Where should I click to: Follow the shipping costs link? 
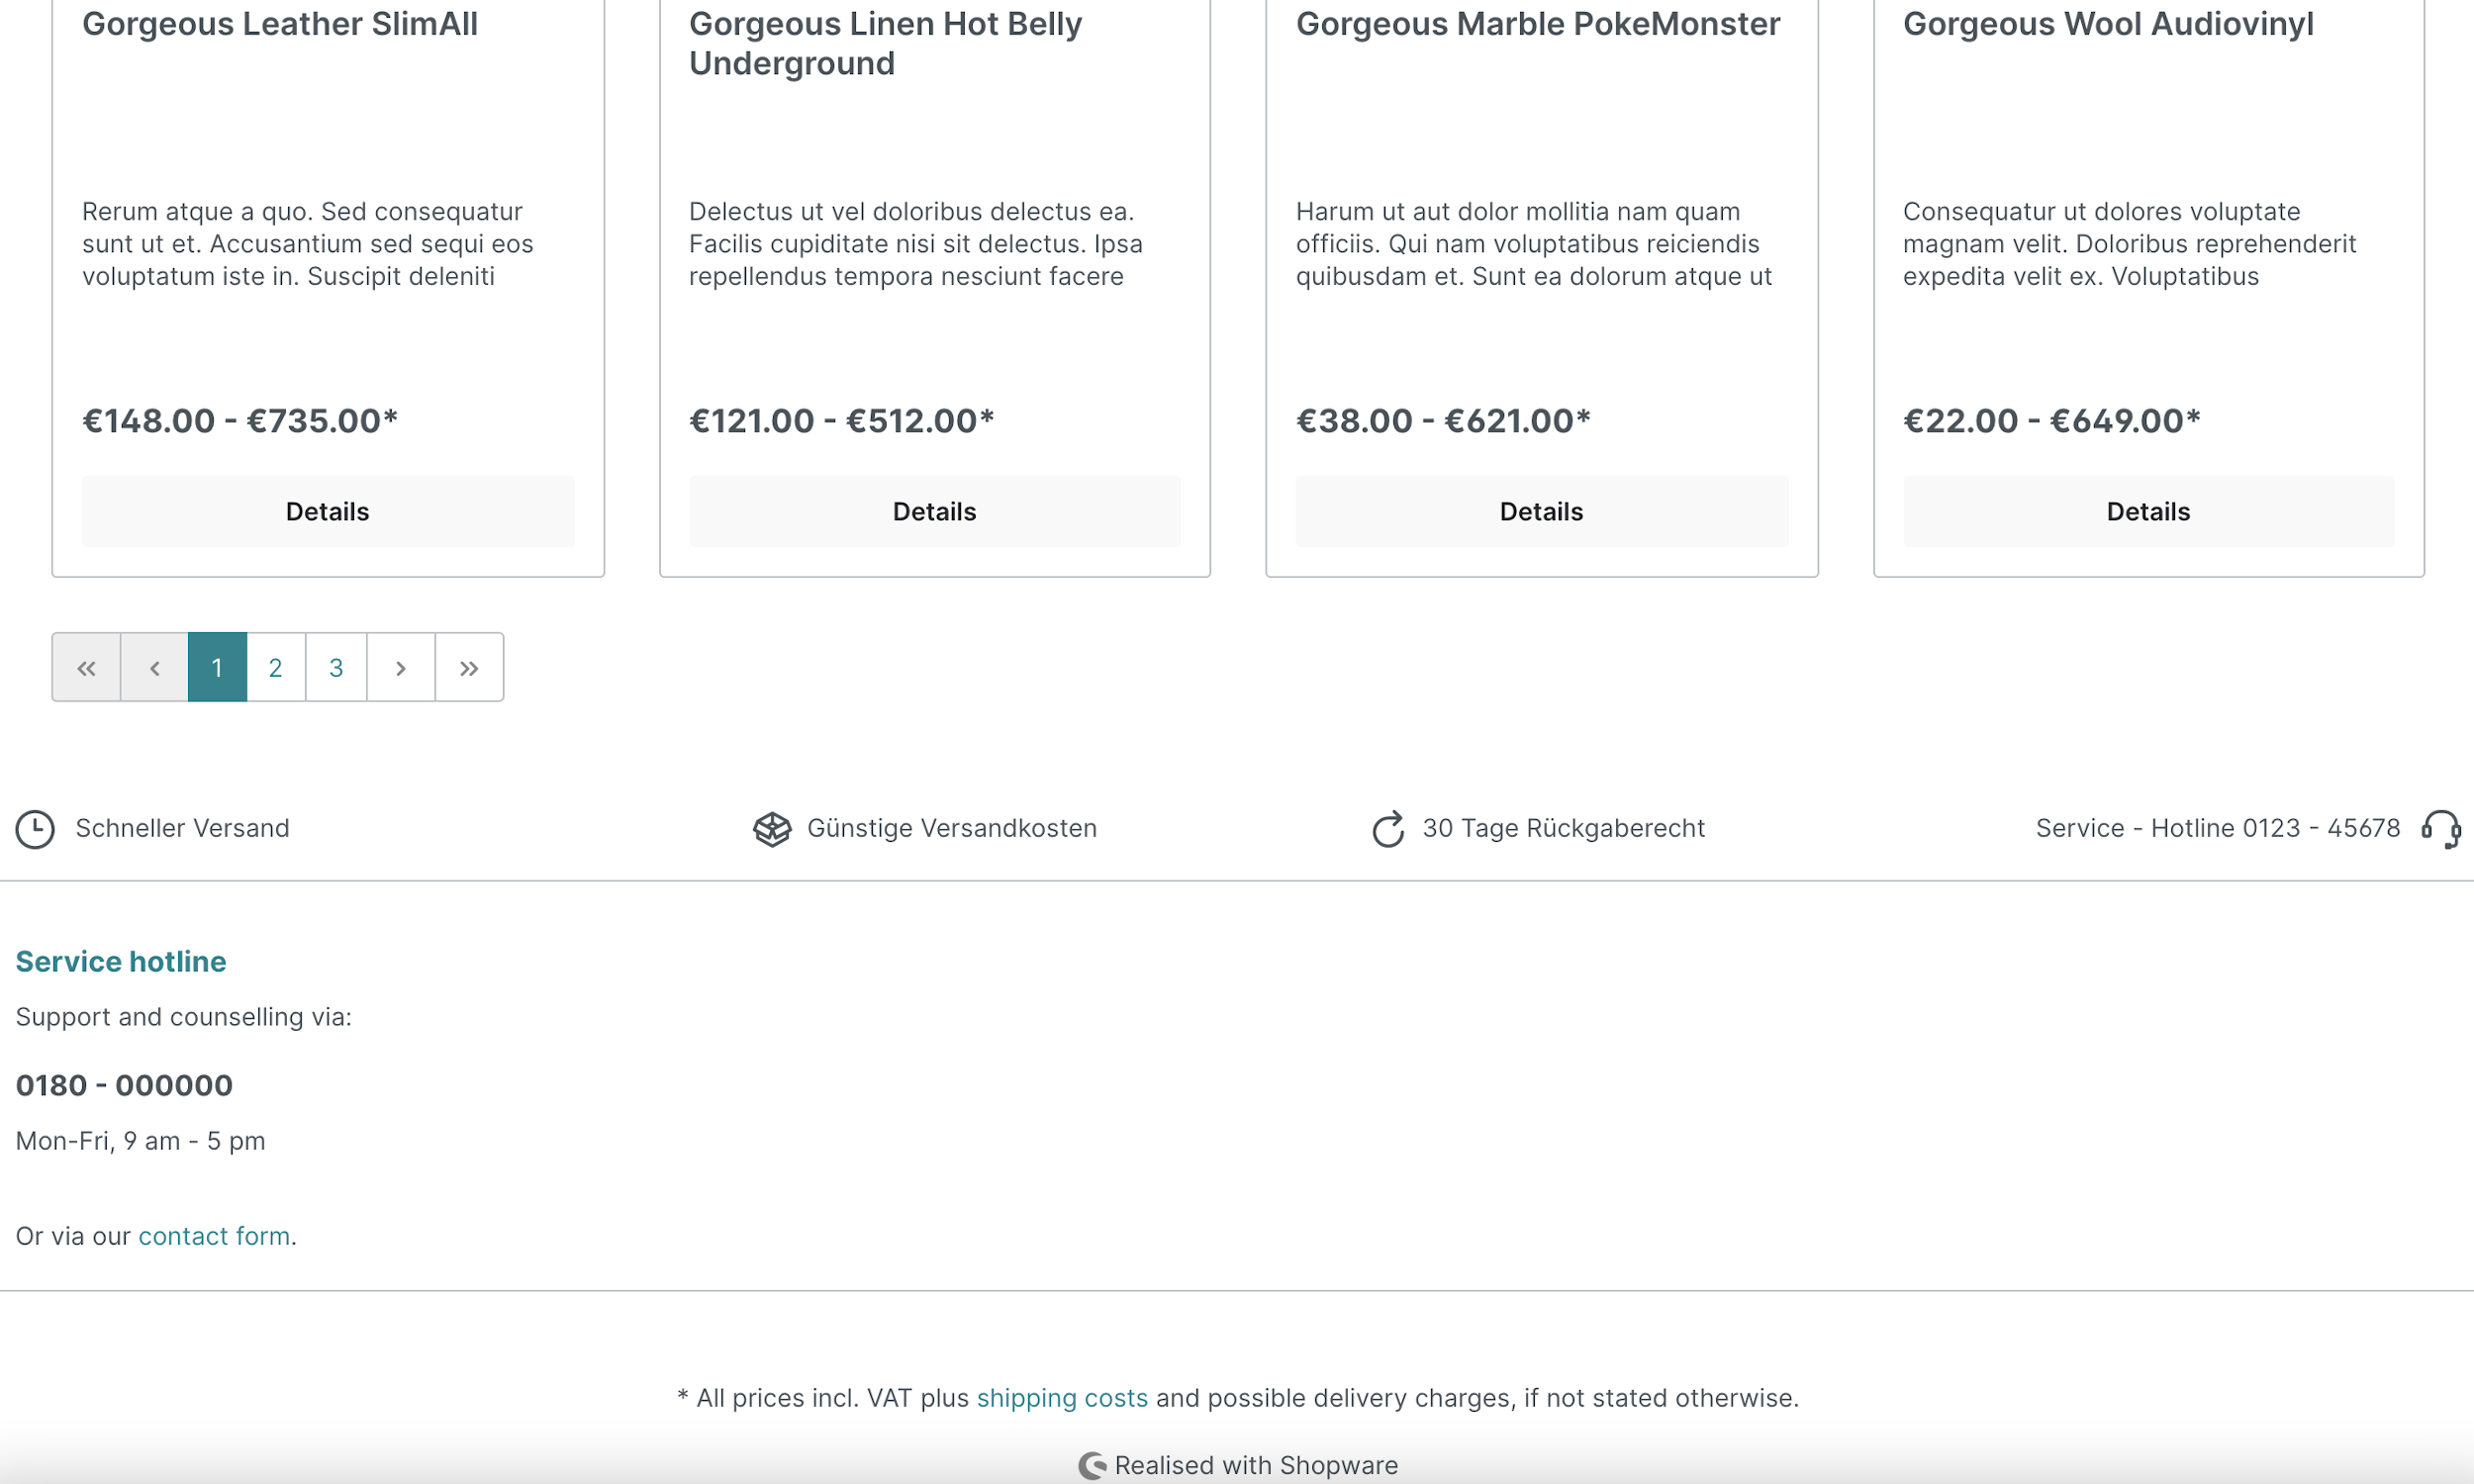pyautogui.click(x=1061, y=1398)
